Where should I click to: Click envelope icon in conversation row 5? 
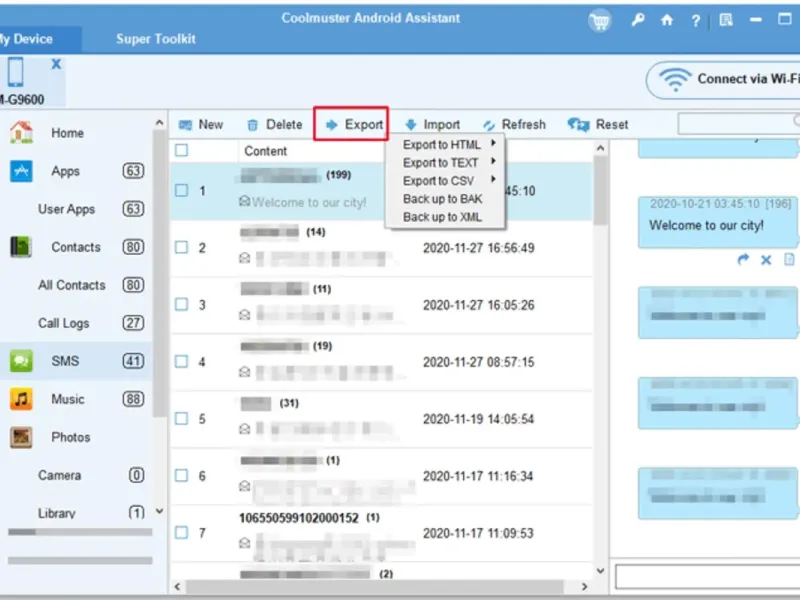click(244, 429)
